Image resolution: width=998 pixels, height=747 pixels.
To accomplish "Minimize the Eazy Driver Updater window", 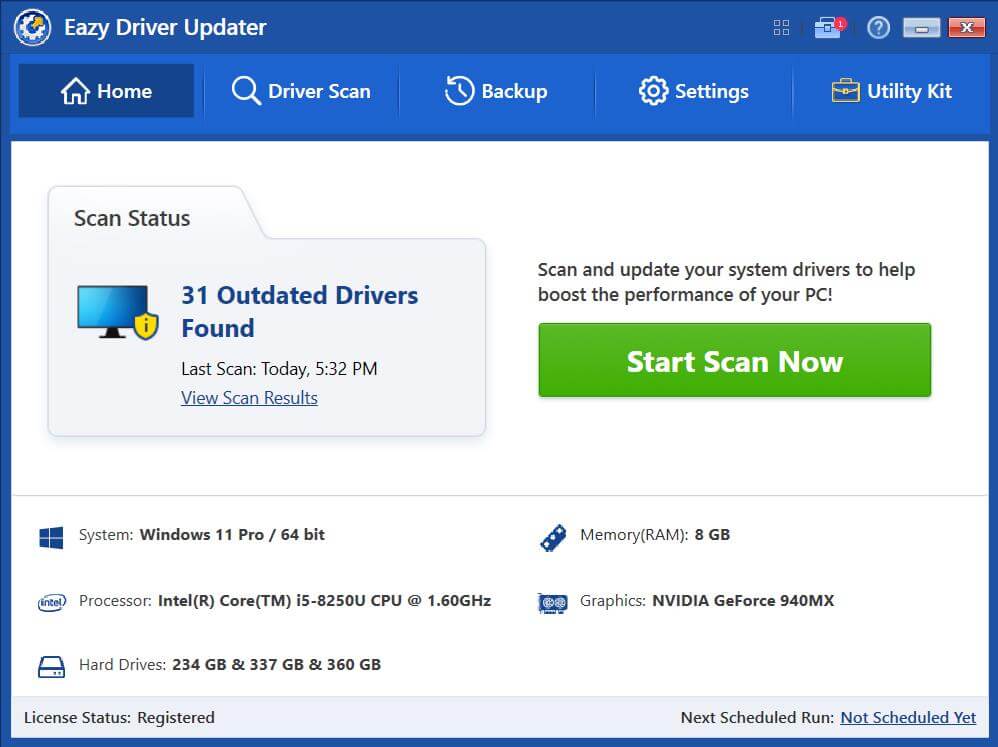I will [x=921, y=27].
